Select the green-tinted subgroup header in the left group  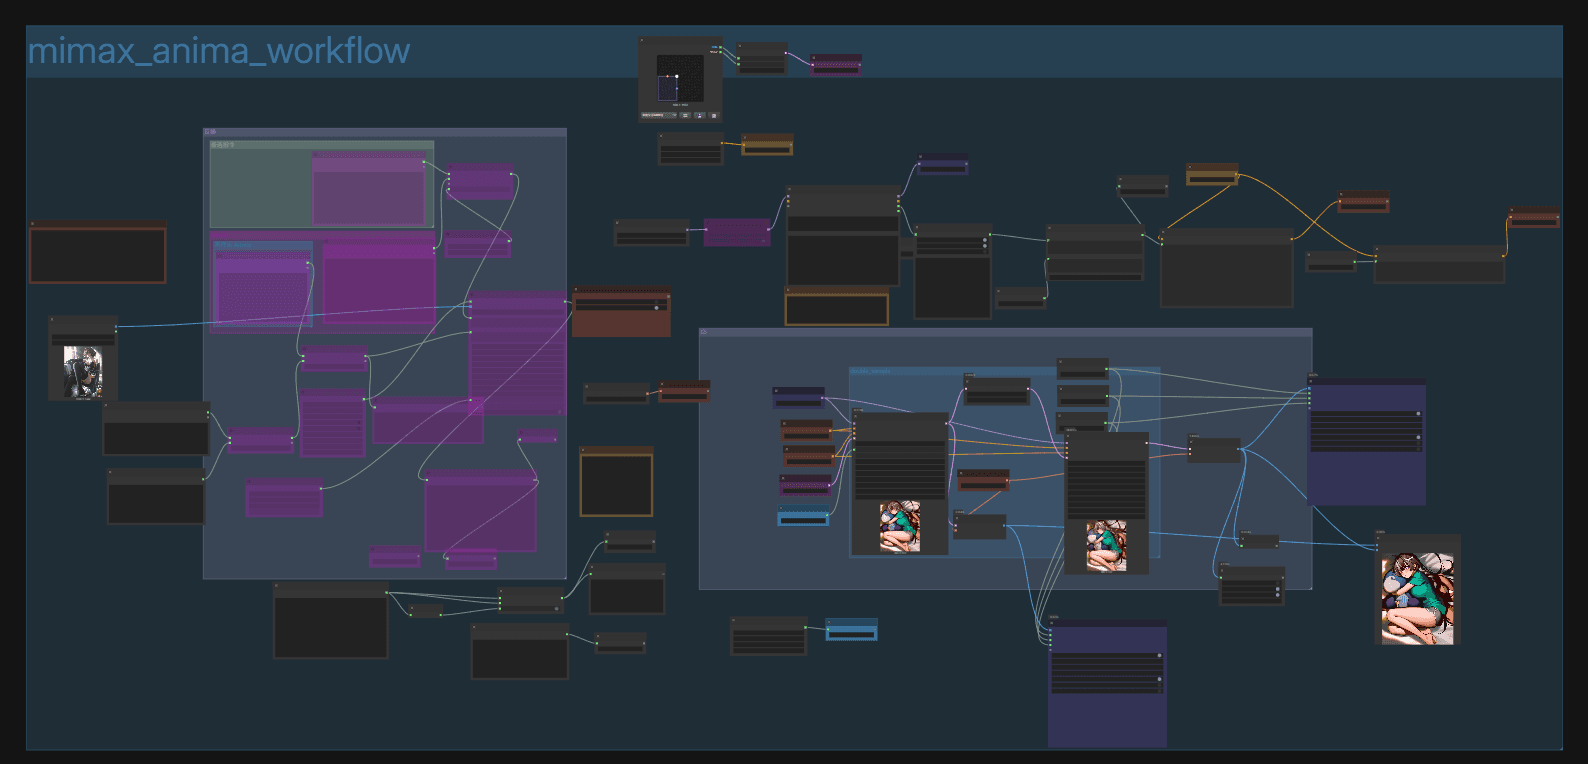(x=321, y=145)
